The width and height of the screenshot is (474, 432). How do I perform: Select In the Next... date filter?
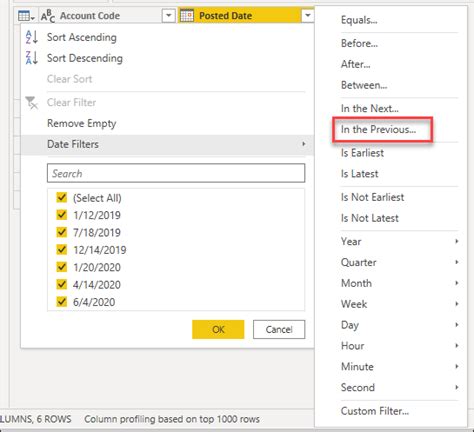point(370,108)
